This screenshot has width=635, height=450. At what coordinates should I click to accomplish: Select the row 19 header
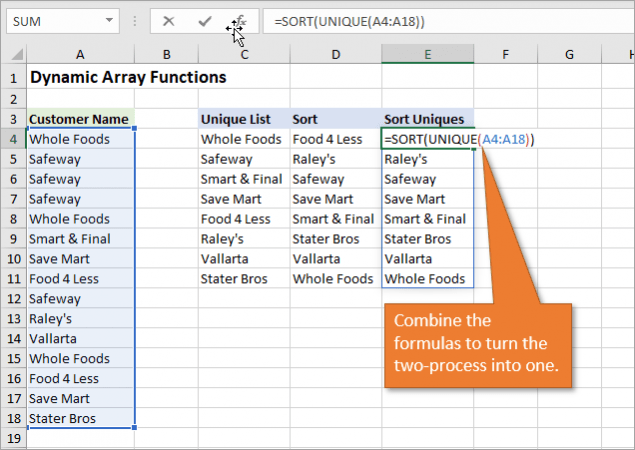click(x=13, y=438)
